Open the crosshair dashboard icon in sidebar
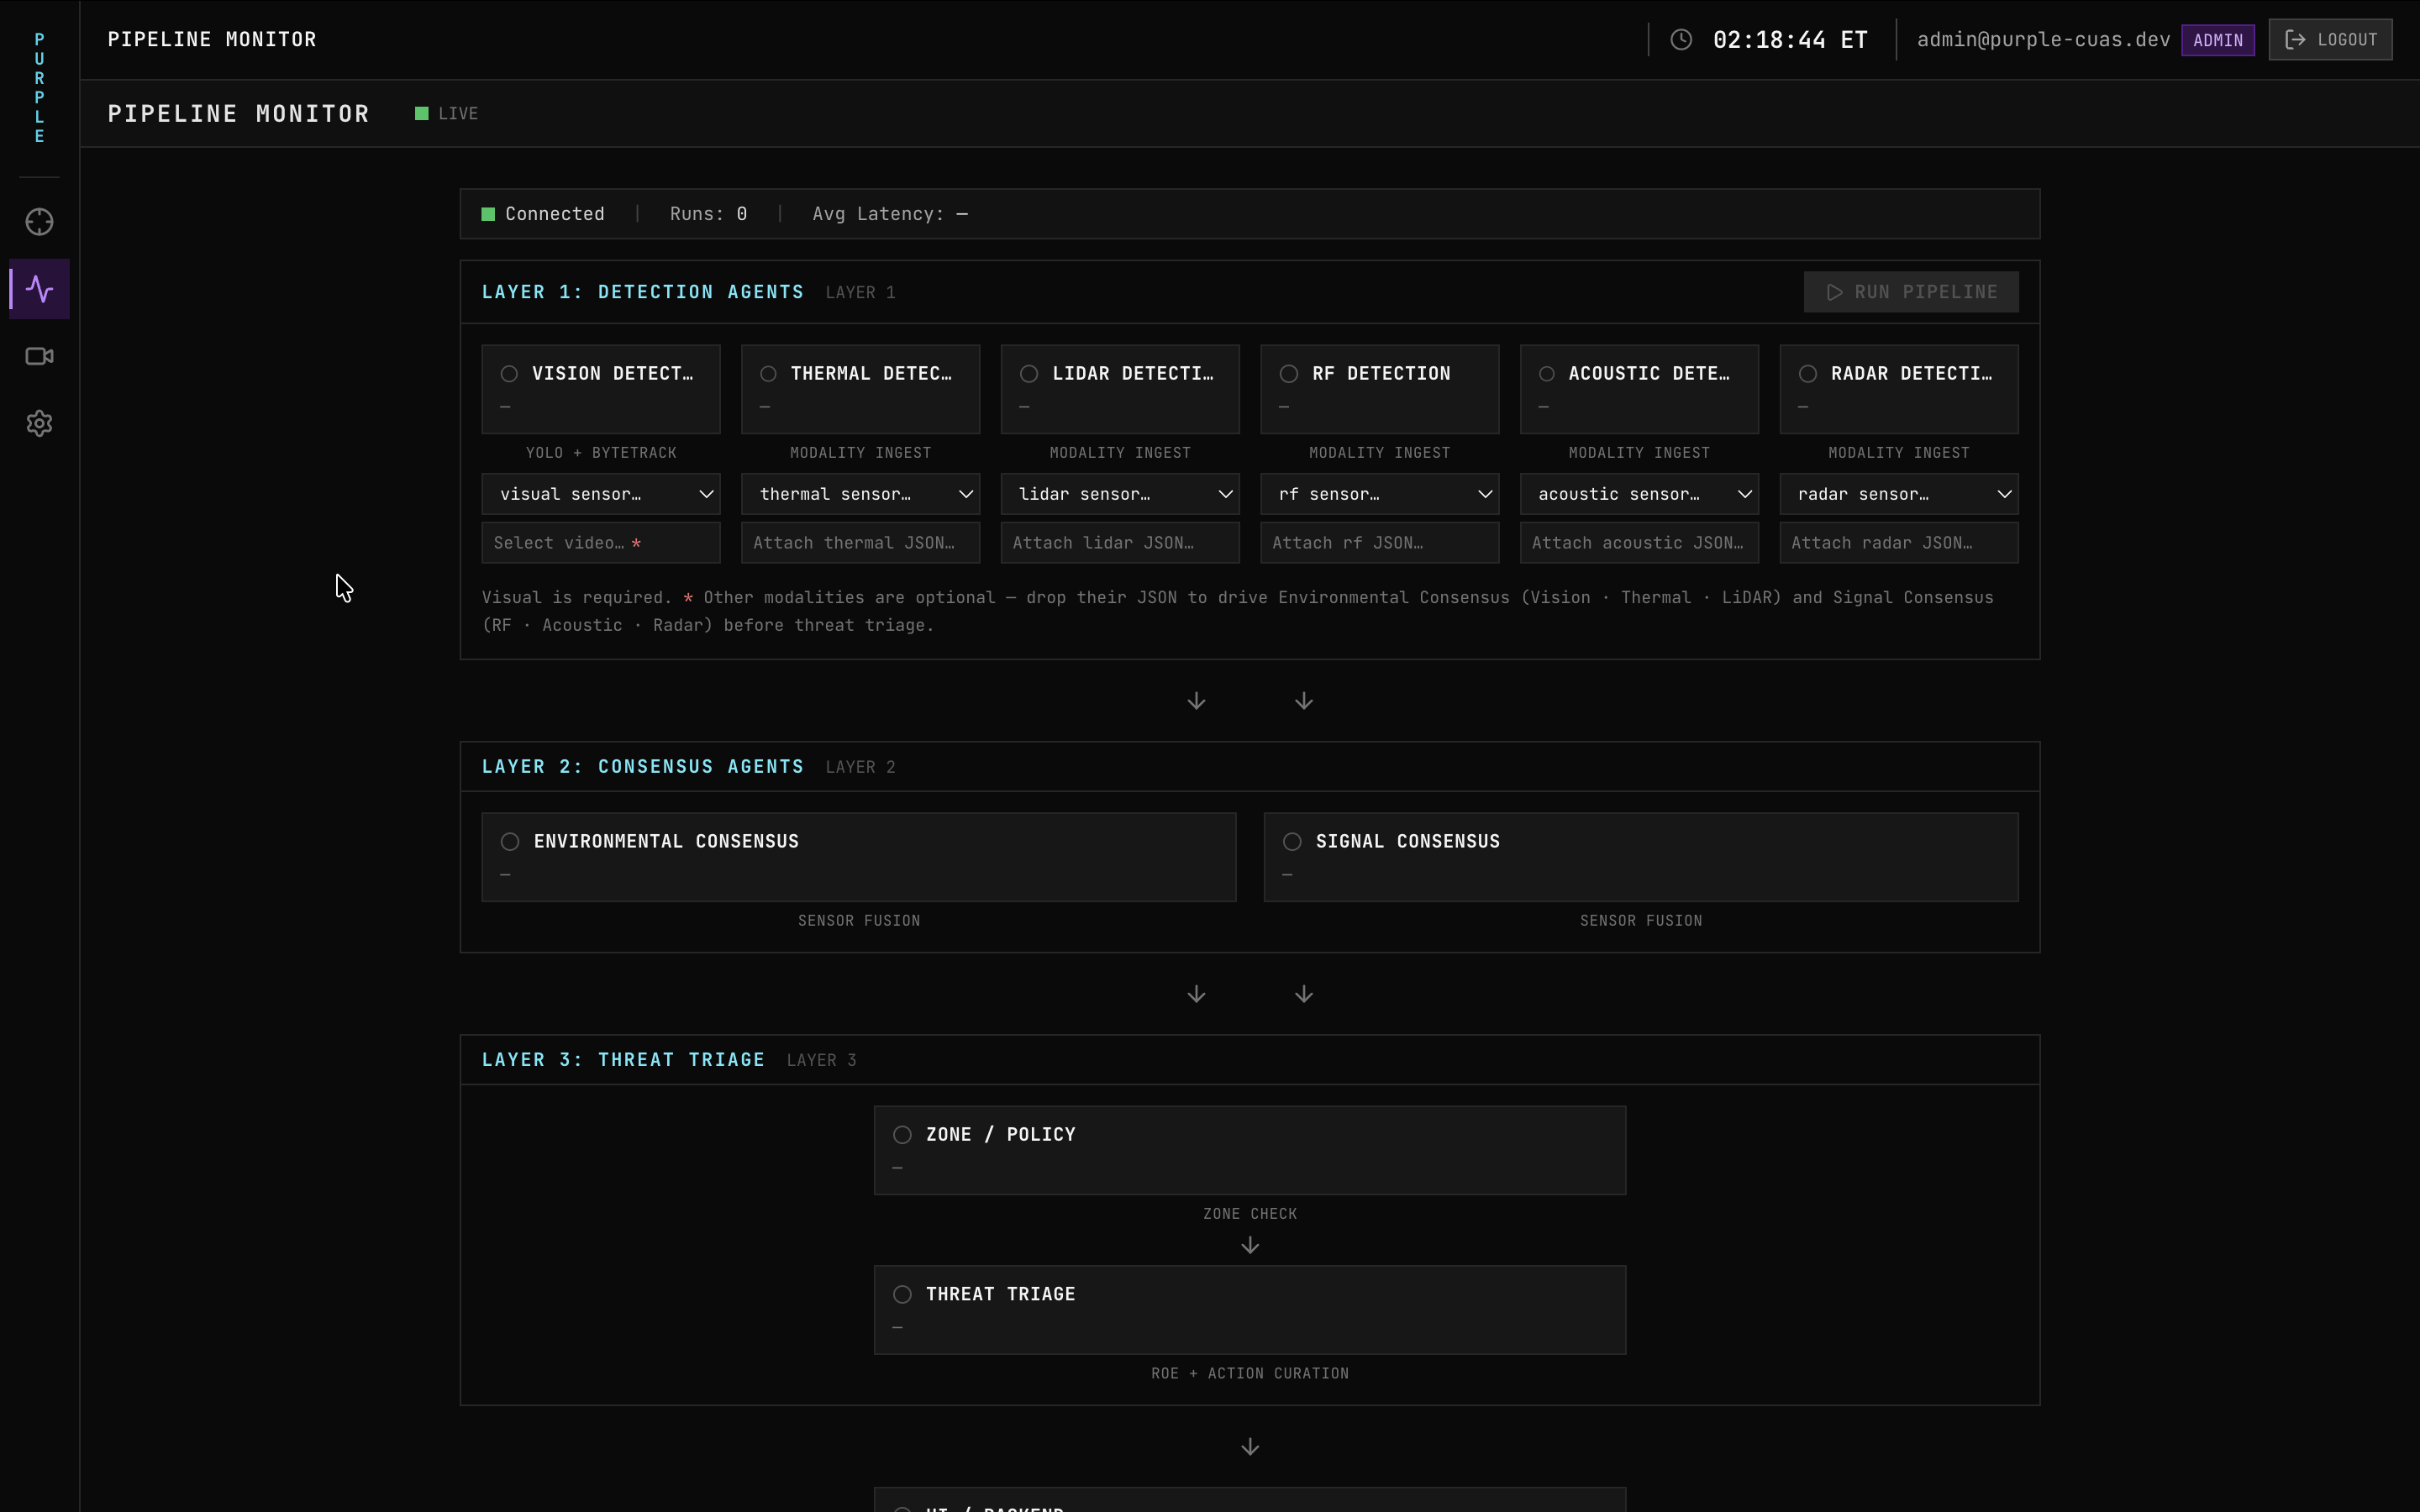The height and width of the screenshot is (1512, 2420). coord(39,222)
